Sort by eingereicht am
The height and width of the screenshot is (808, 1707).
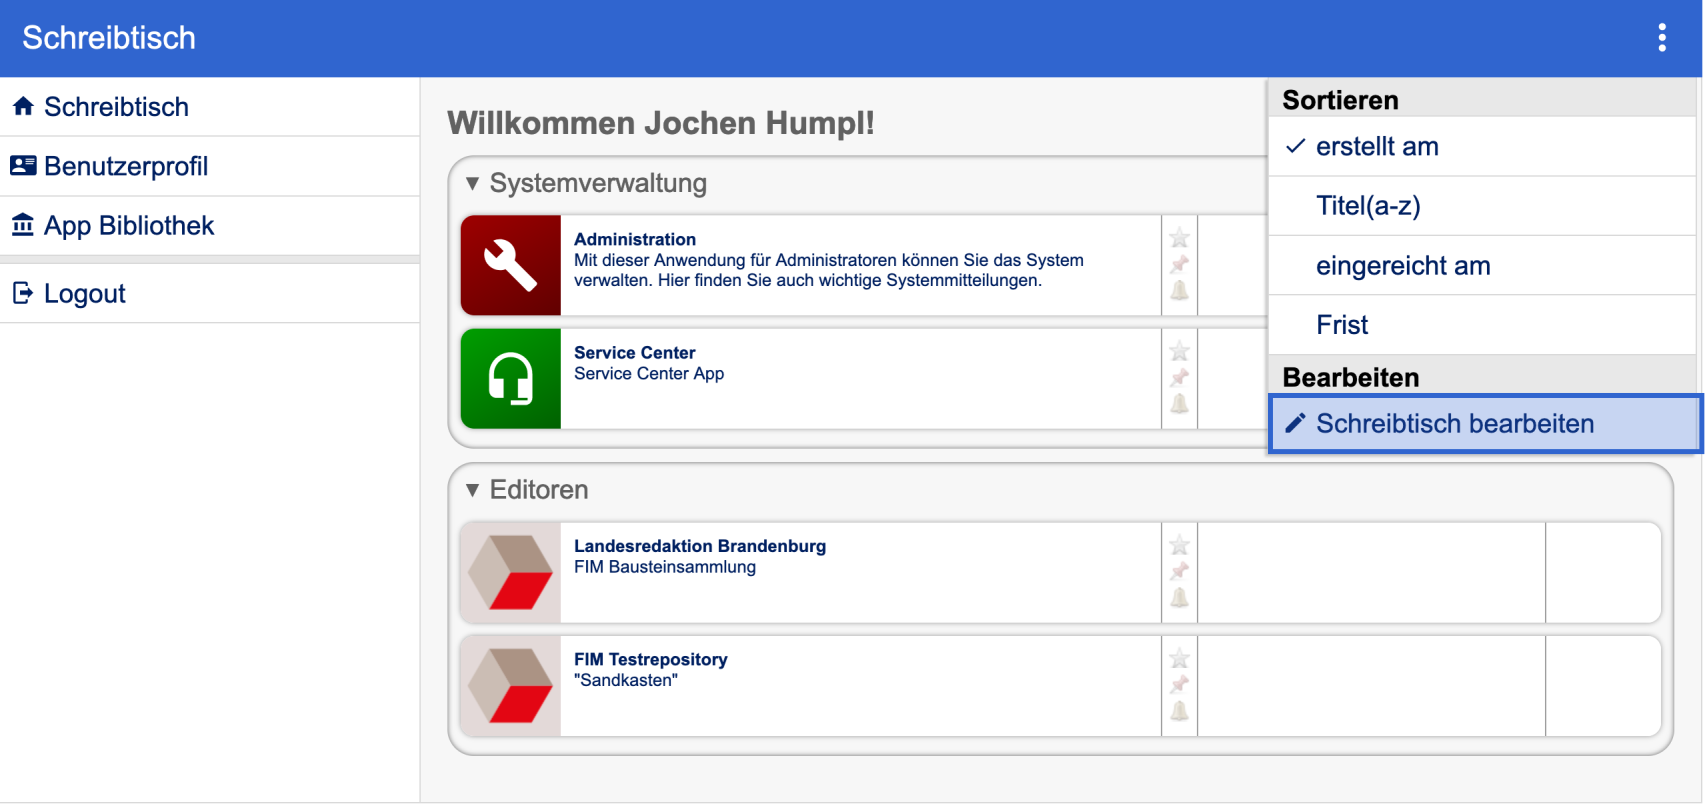tap(1402, 266)
